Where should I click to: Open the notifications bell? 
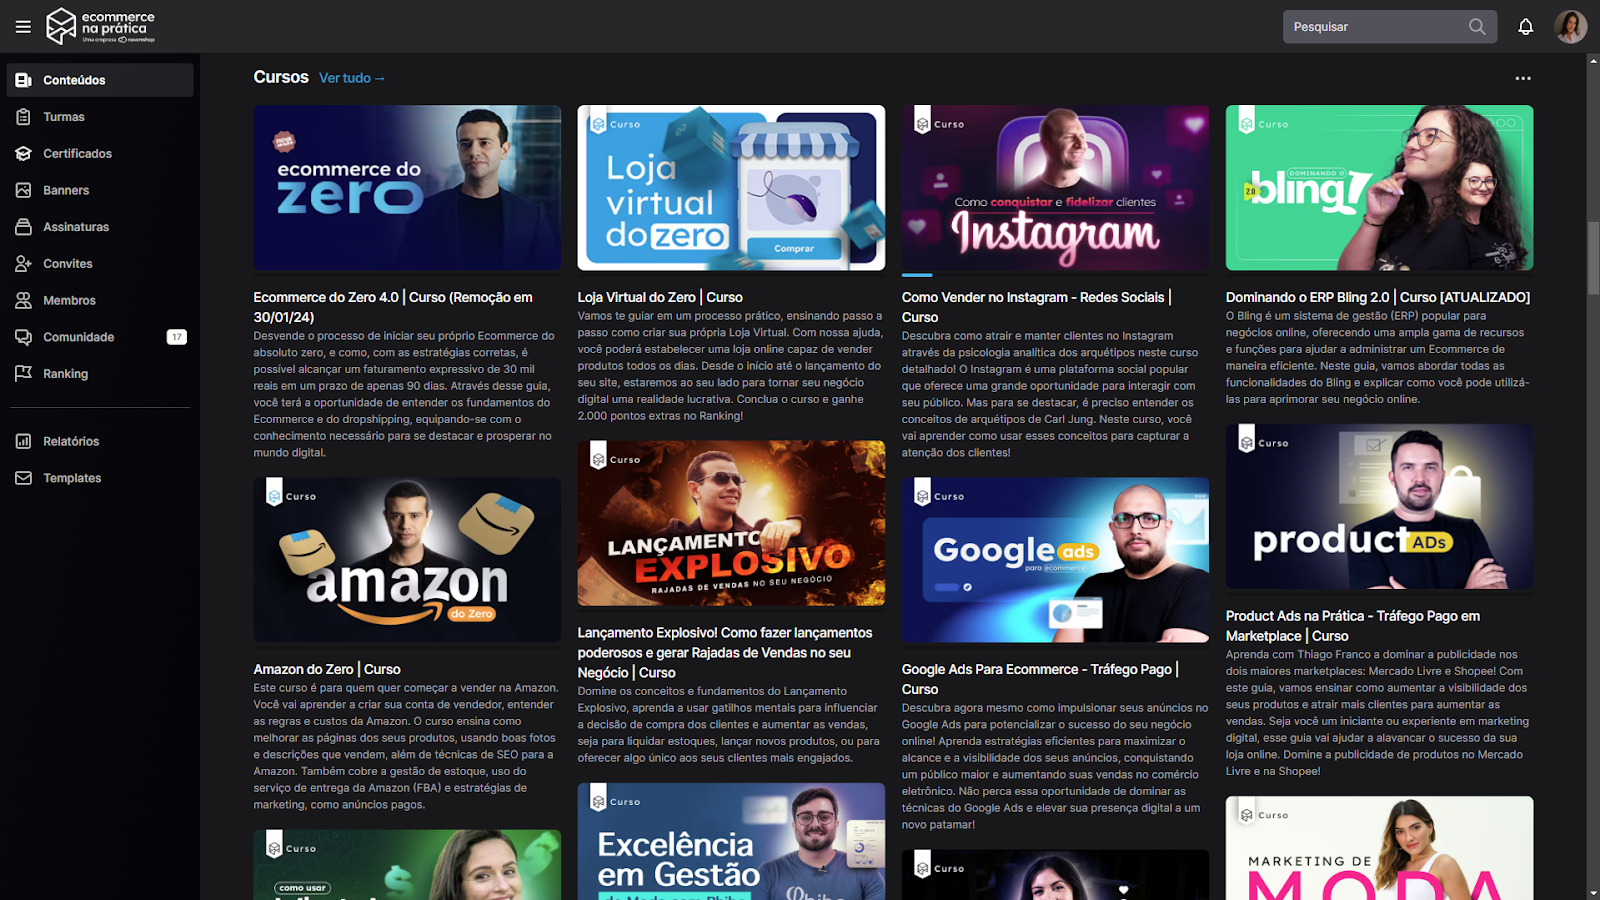(1525, 27)
